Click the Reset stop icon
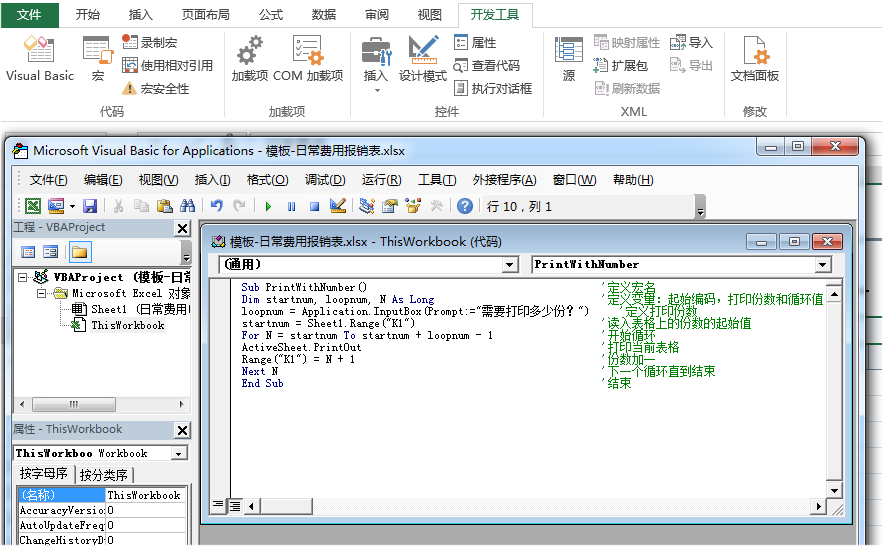883x546 pixels. 314,206
